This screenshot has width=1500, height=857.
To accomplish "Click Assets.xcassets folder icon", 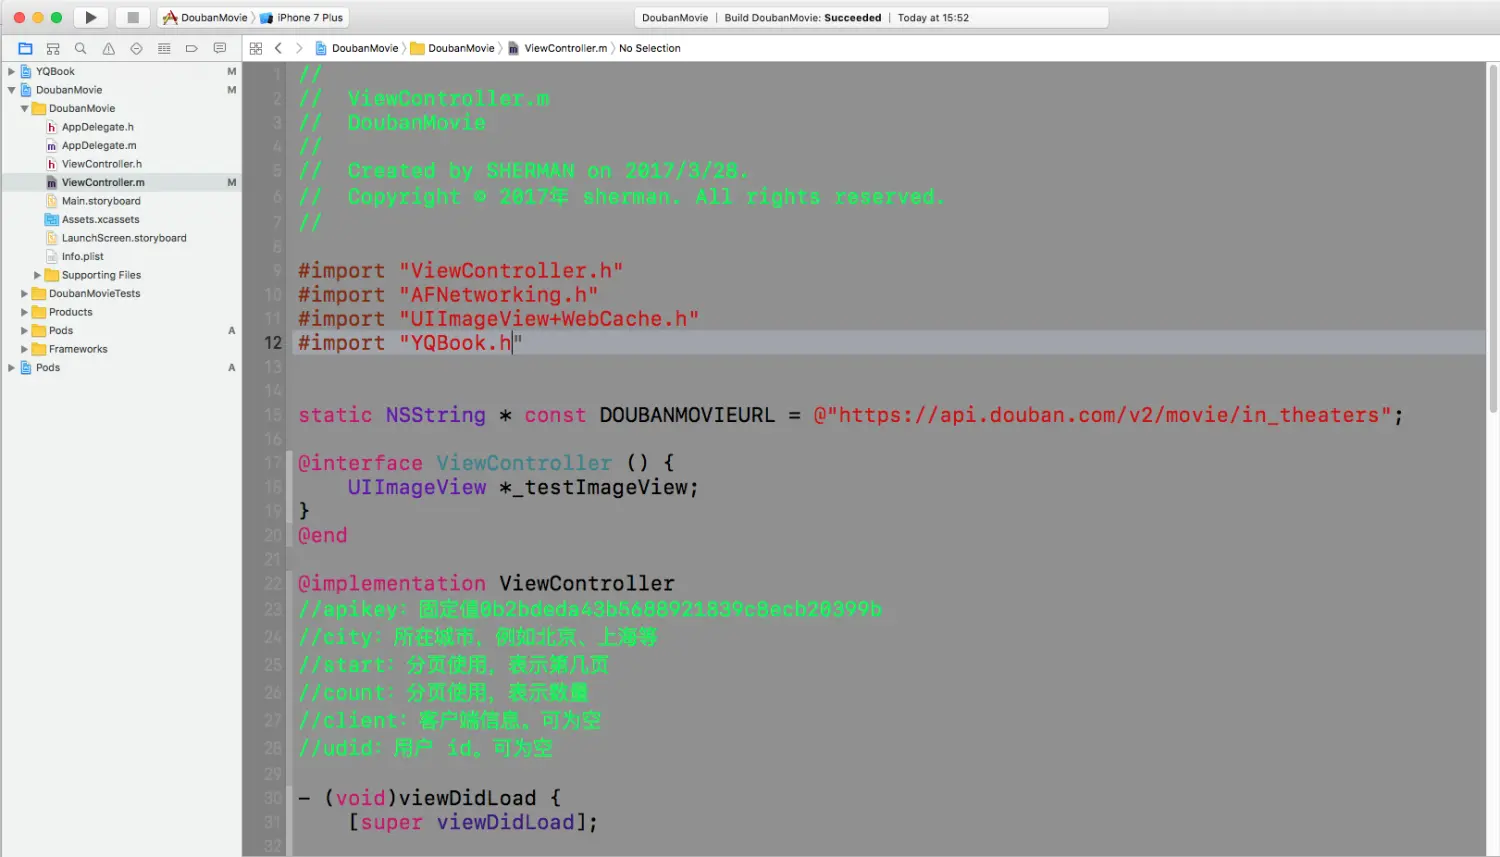I will (52, 219).
